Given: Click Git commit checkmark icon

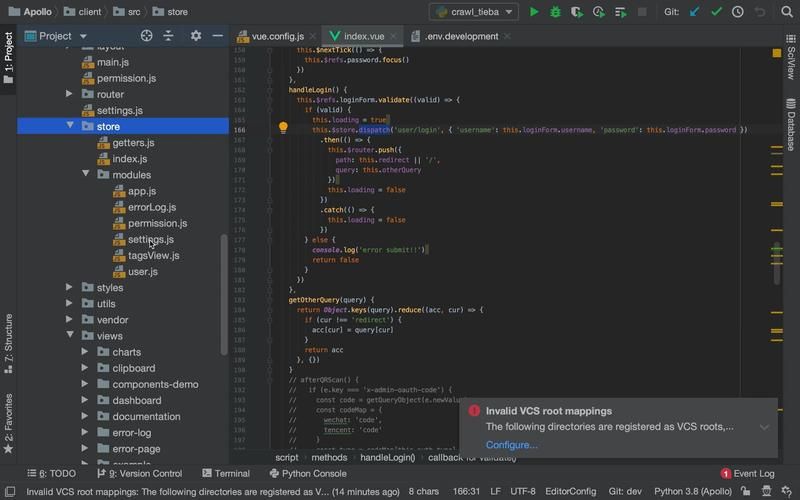Looking at the screenshot, I should click(x=716, y=12).
